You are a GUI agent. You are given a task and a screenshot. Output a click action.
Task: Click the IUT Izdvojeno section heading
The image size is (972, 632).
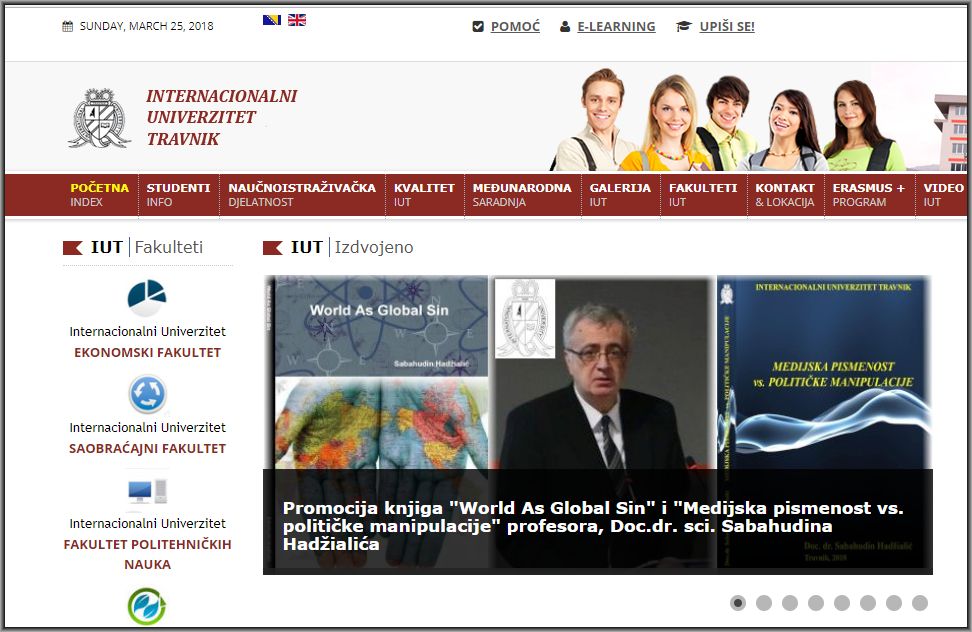(351, 247)
